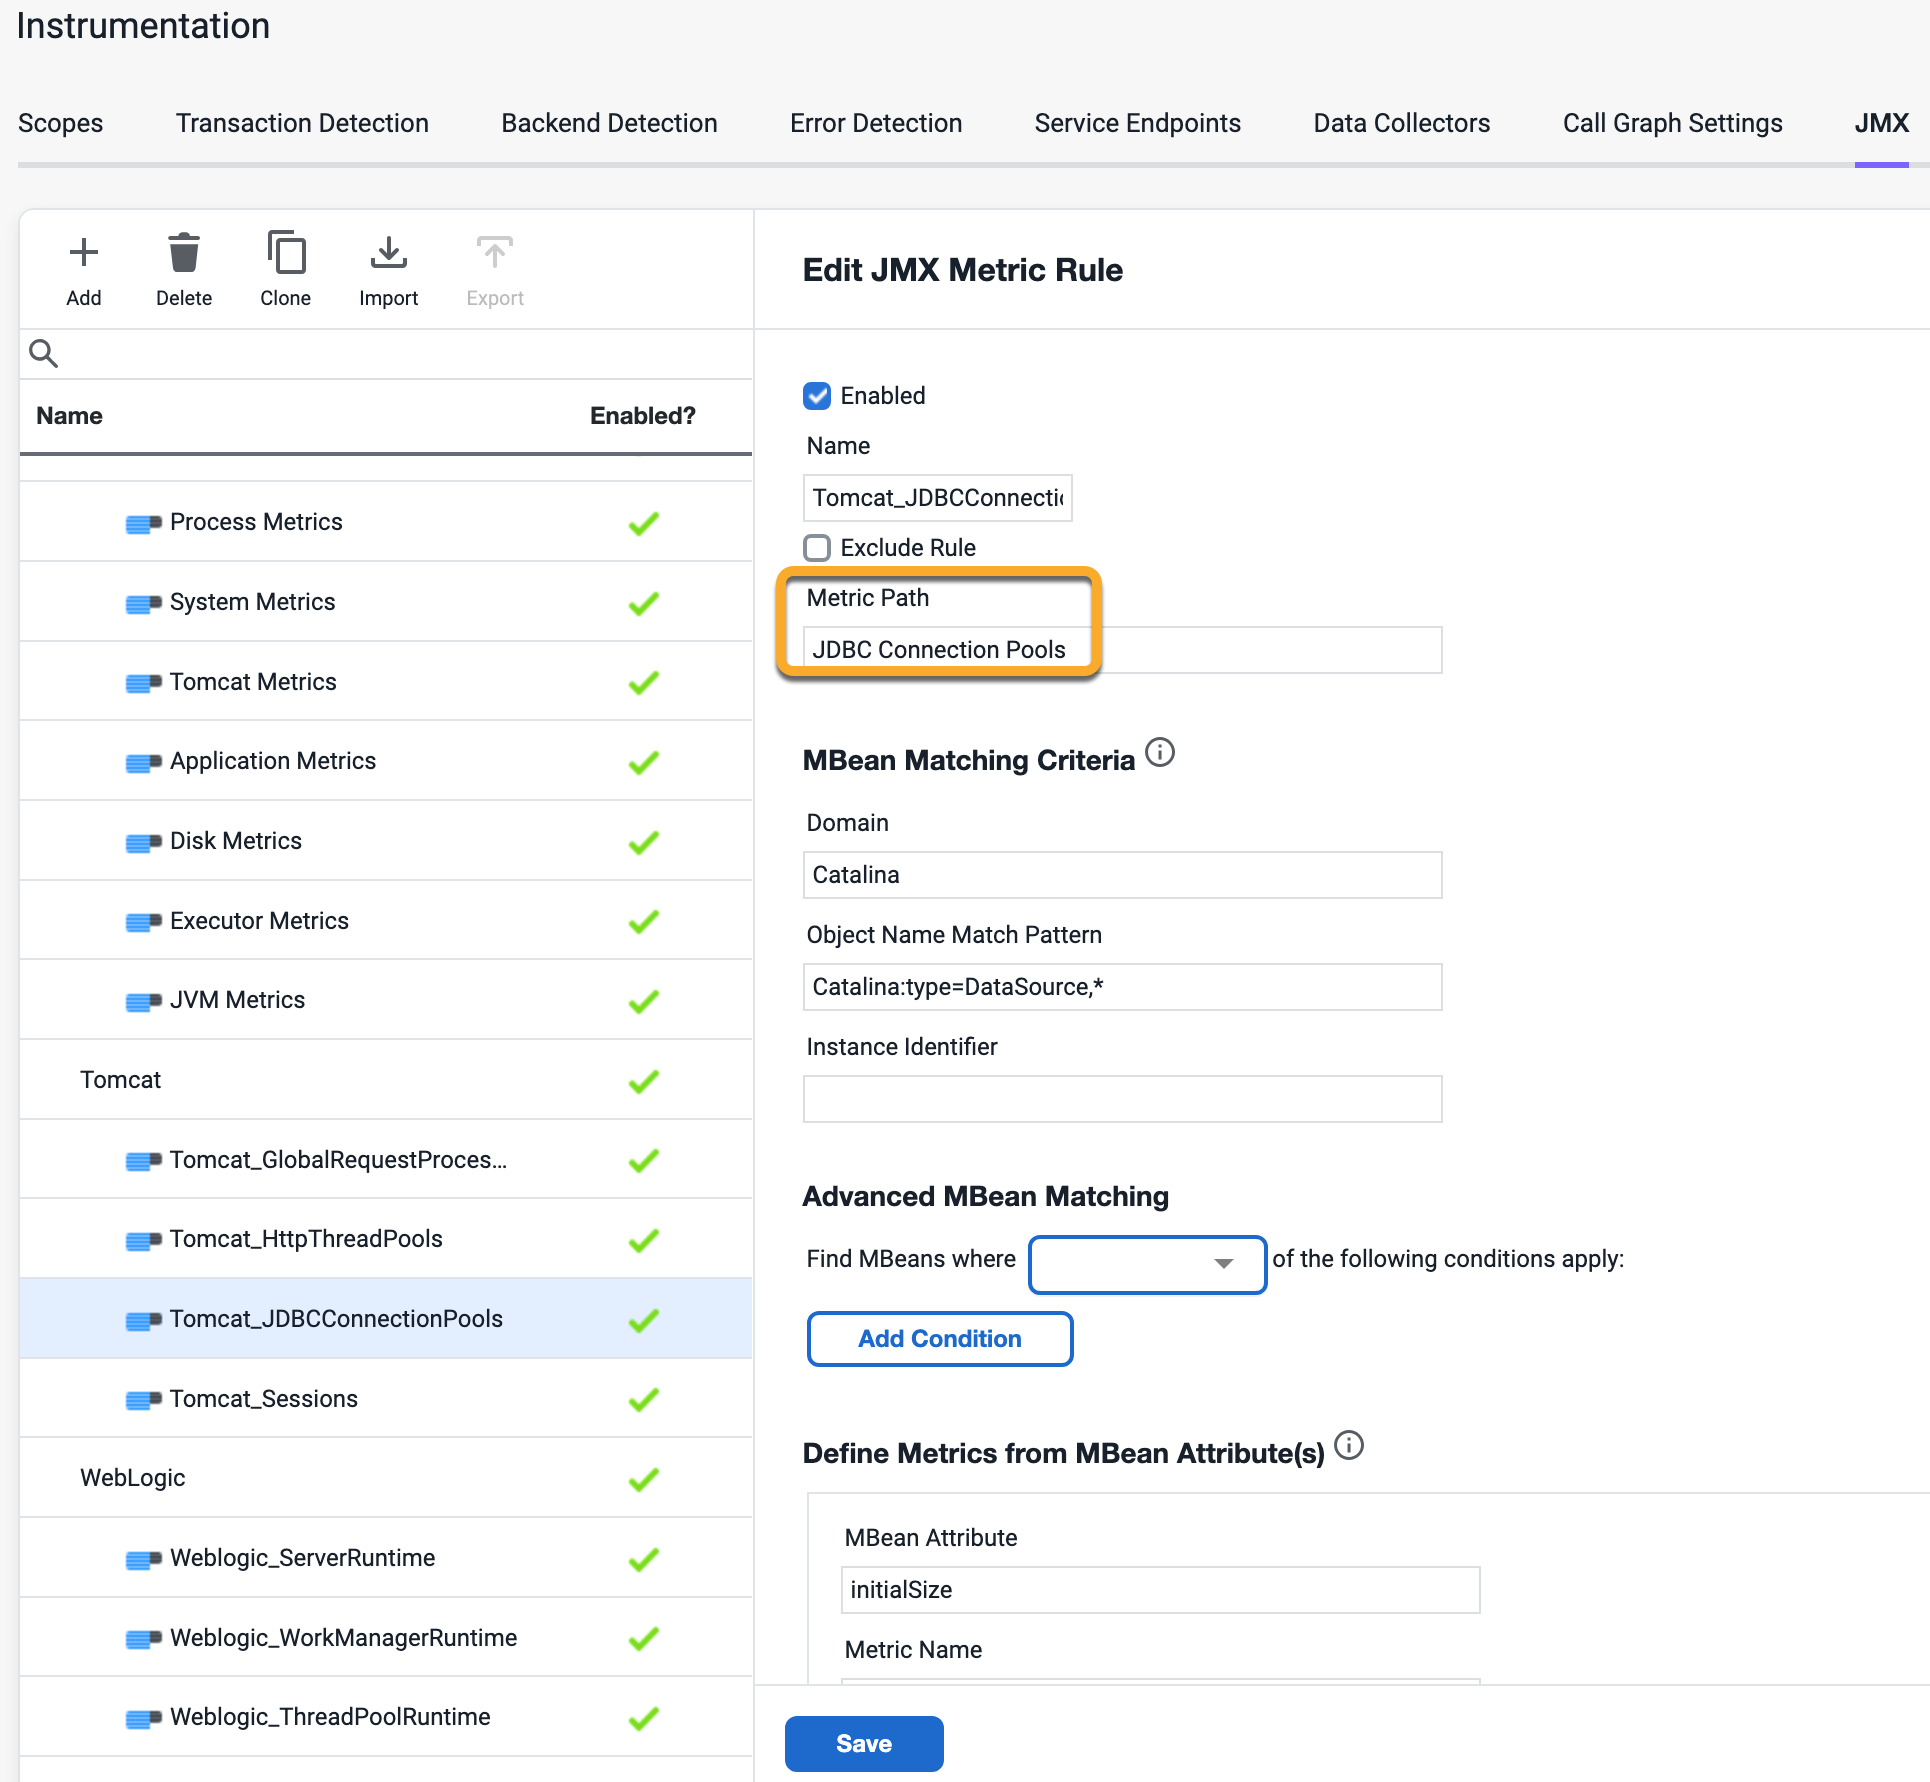Open the Service Endpoints tab
The image size is (1930, 1782).
[1138, 123]
